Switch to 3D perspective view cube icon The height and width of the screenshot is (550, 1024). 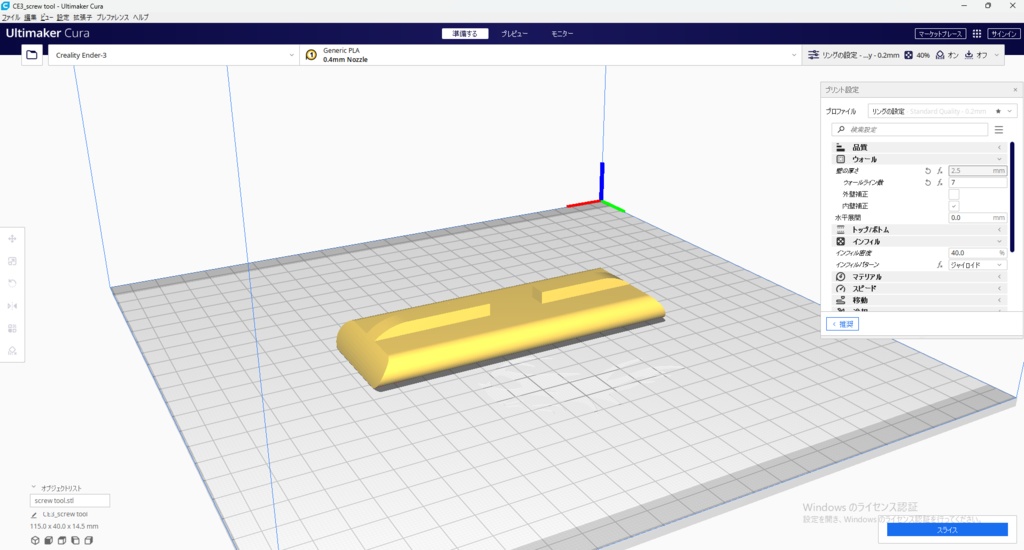(x=35, y=540)
